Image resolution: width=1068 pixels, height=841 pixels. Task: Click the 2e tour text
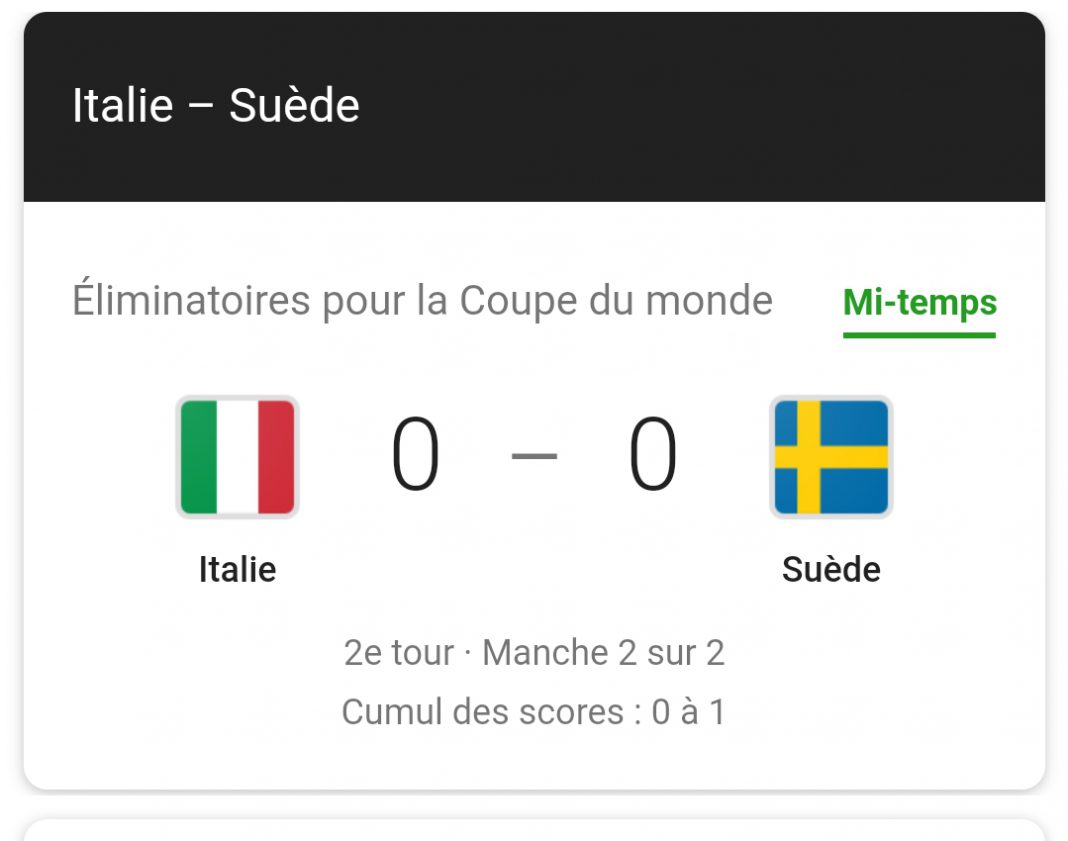[x=398, y=652]
